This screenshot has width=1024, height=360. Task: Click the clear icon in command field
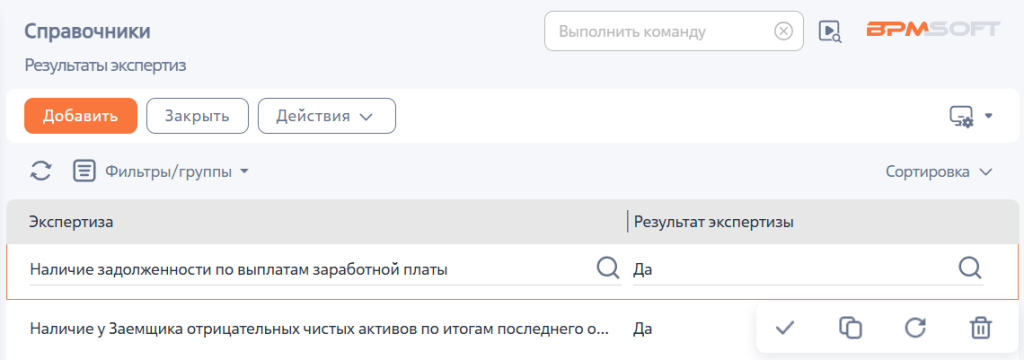[783, 31]
